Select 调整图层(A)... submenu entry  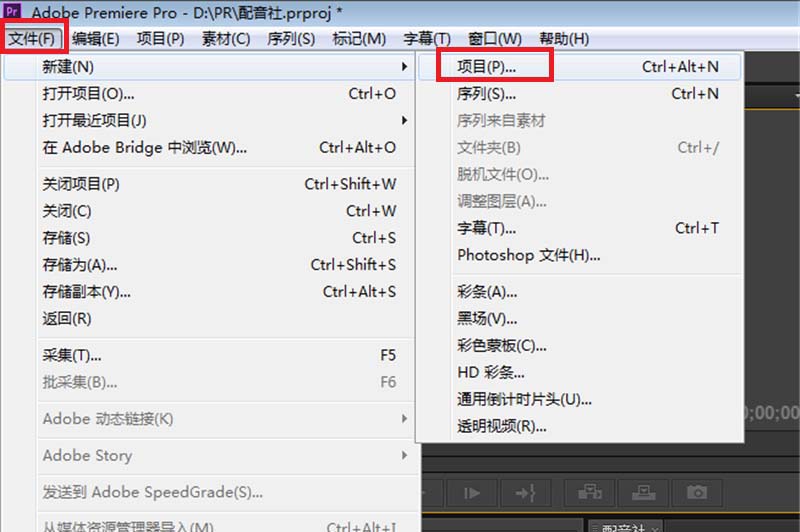tap(580, 201)
